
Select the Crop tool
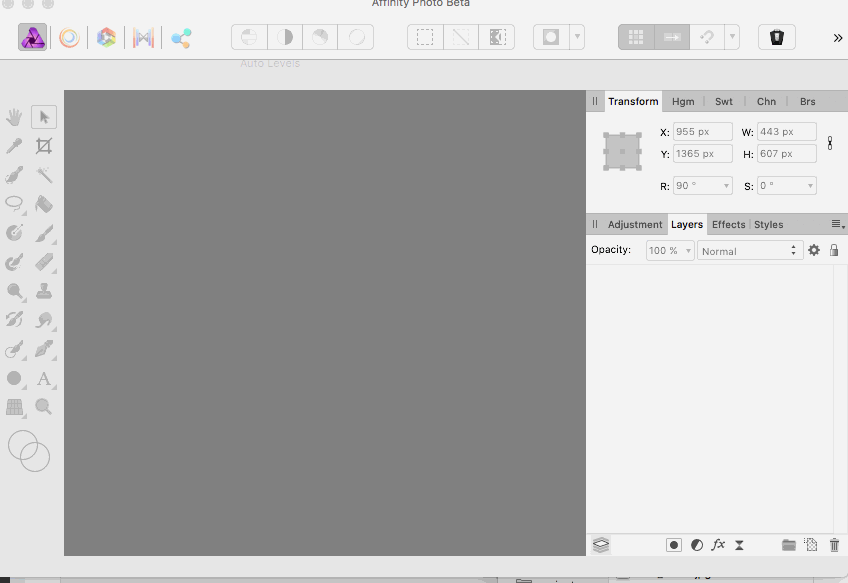44,146
